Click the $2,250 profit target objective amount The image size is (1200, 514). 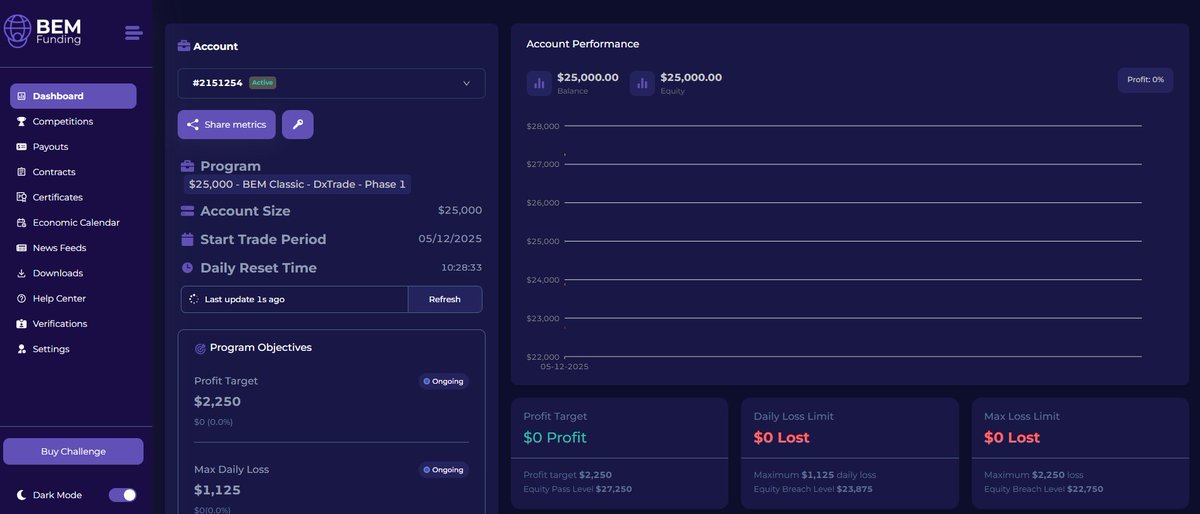pos(217,402)
